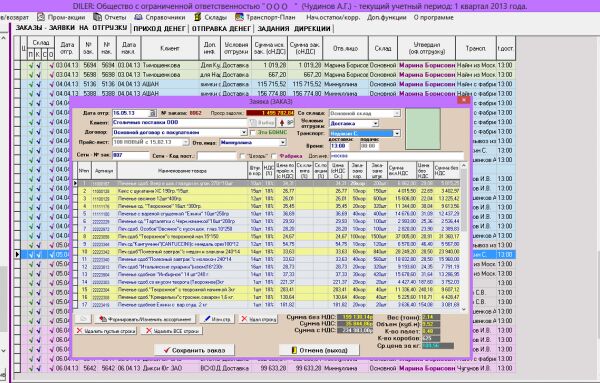Click the red X of Удал. строку

(x=244, y=319)
